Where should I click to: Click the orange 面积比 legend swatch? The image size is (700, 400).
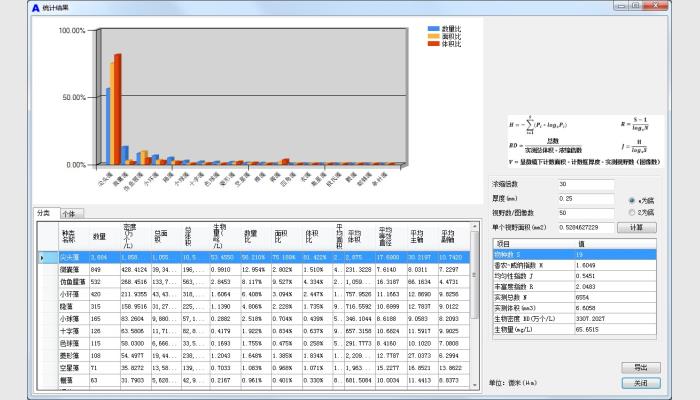point(432,36)
